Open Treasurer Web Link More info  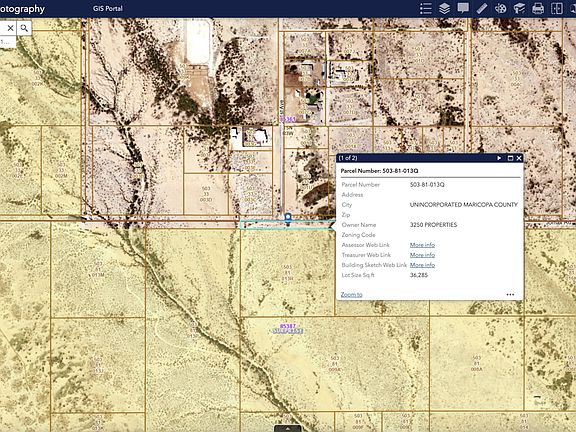point(422,255)
